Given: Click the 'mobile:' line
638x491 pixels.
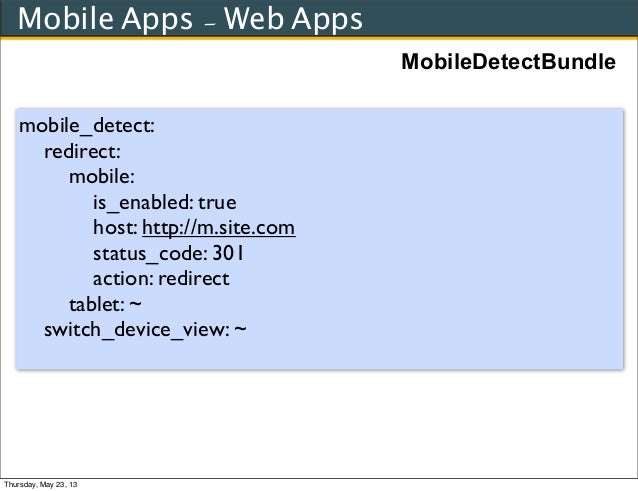Looking at the screenshot, I should coord(102,177).
